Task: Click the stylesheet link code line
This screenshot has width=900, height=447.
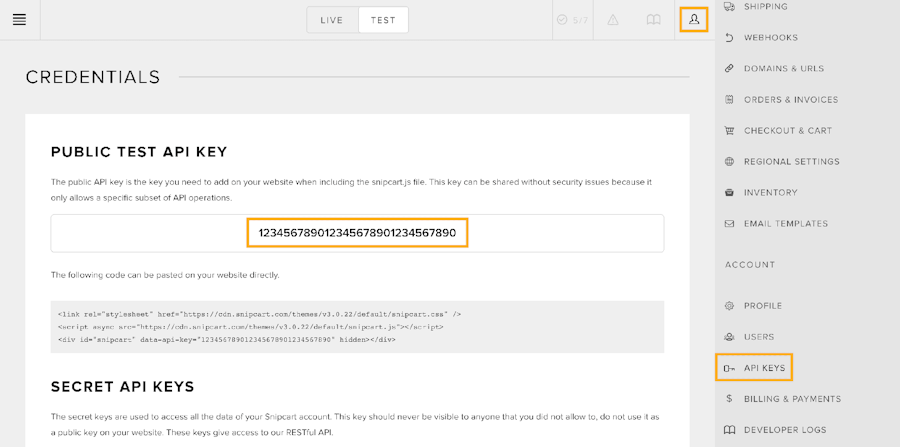Action: pyautogui.click(x=259, y=314)
